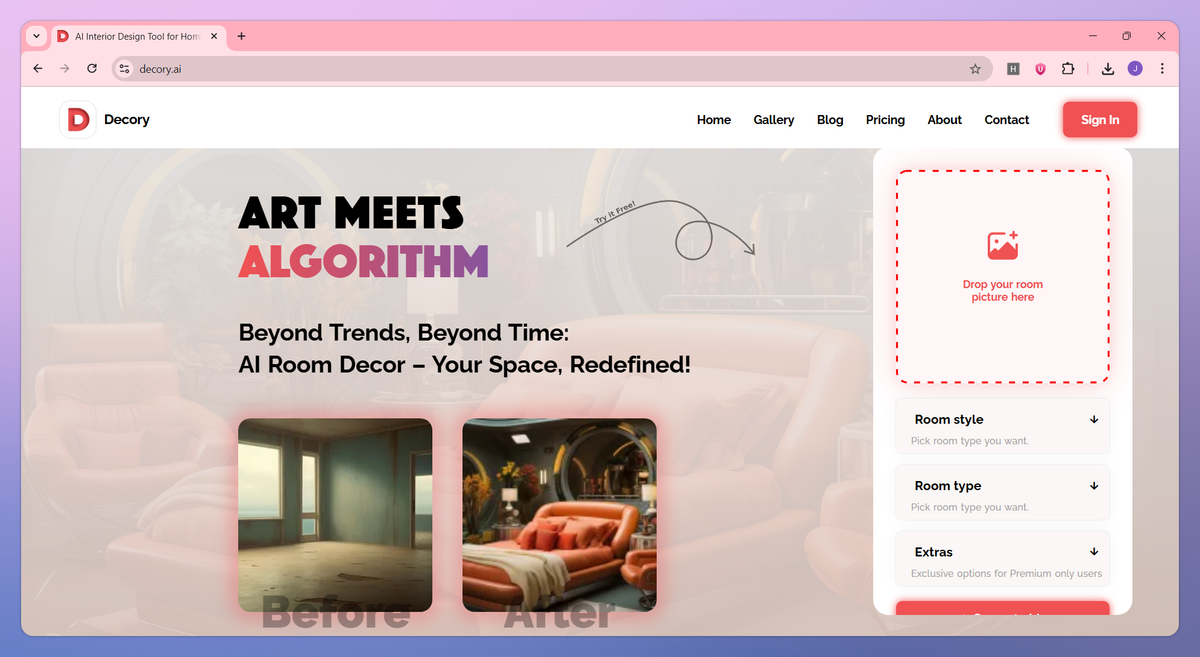Image resolution: width=1200 pixels, height=657 pixels.
Task: Click the red shield extension icon
Action: coord(1041,69)
